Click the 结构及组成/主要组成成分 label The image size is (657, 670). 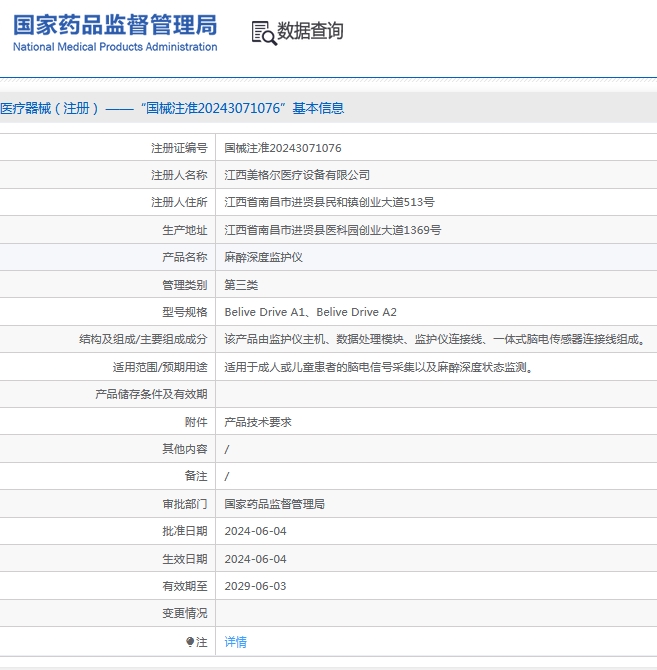[143, 339]
